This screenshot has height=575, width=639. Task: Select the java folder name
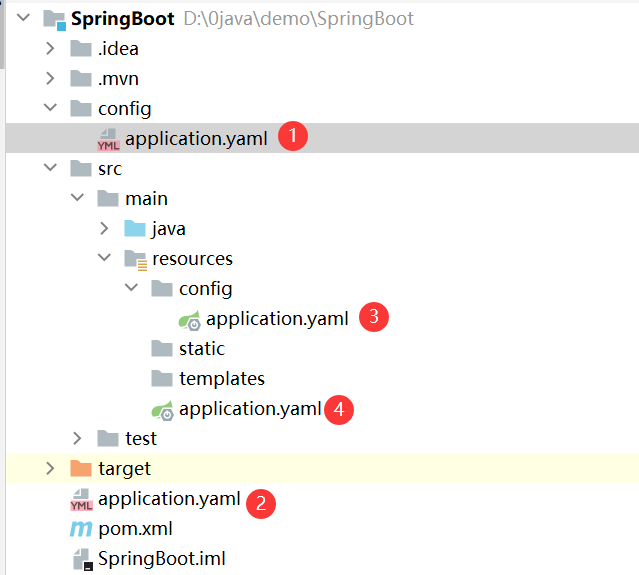(x=169, y=229)
